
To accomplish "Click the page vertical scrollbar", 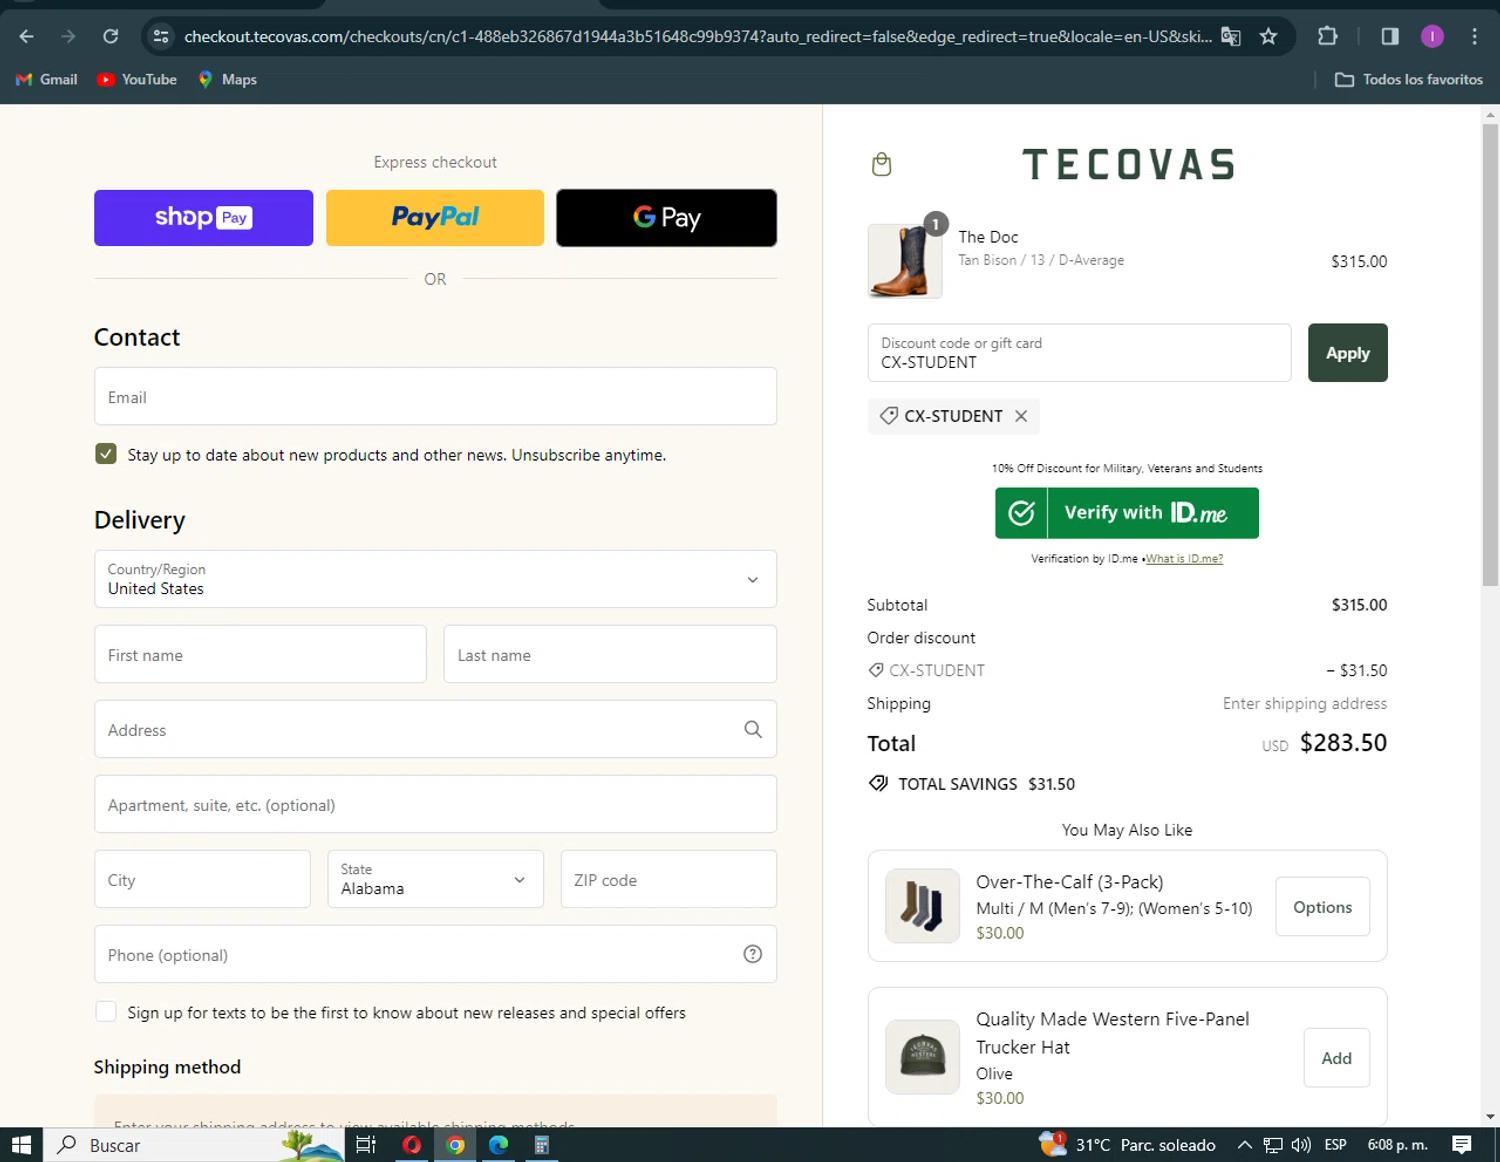I will tap(1490, 355).
